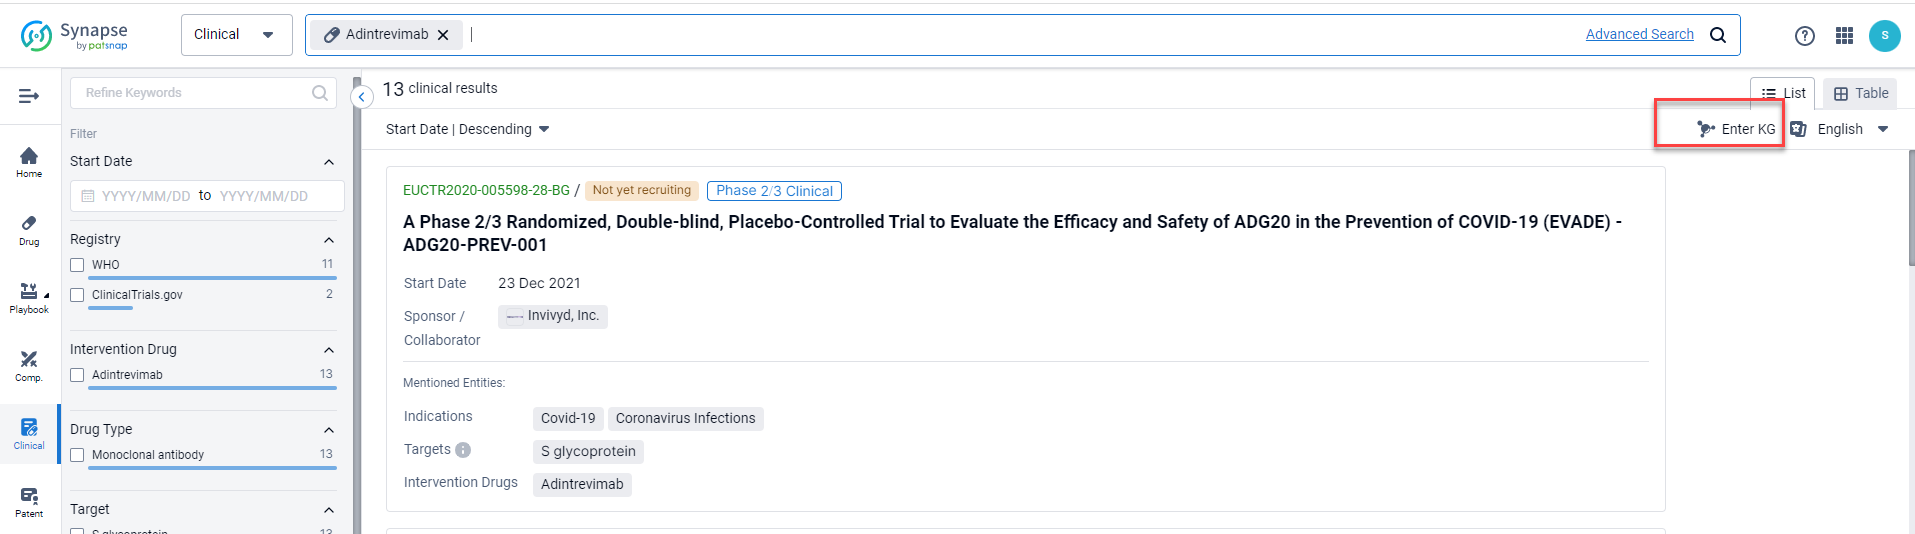This screenshot has width=1915, height=534.
Task: Open the apps grid icon
Action: click(x=1844, y=36)
